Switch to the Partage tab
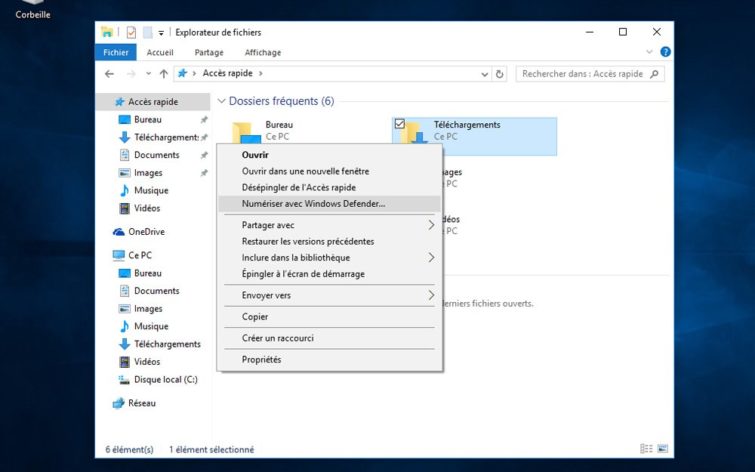755x472 pixels. pos(209,52)
